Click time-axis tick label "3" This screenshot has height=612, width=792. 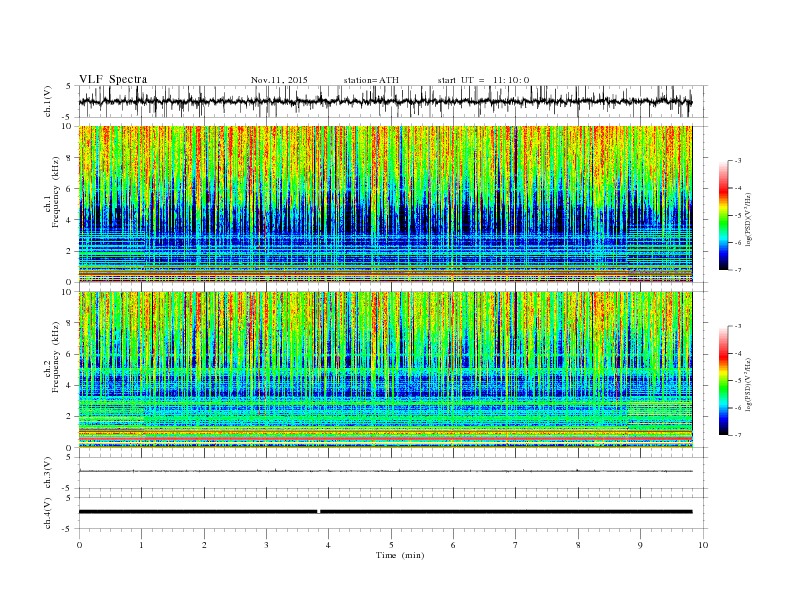266,545
